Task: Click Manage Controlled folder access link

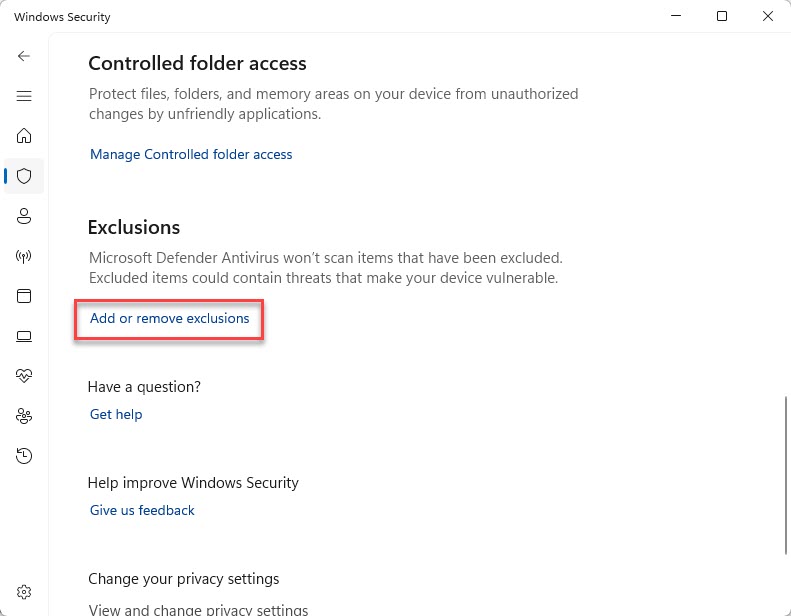Action: click(x=191, y=154)
